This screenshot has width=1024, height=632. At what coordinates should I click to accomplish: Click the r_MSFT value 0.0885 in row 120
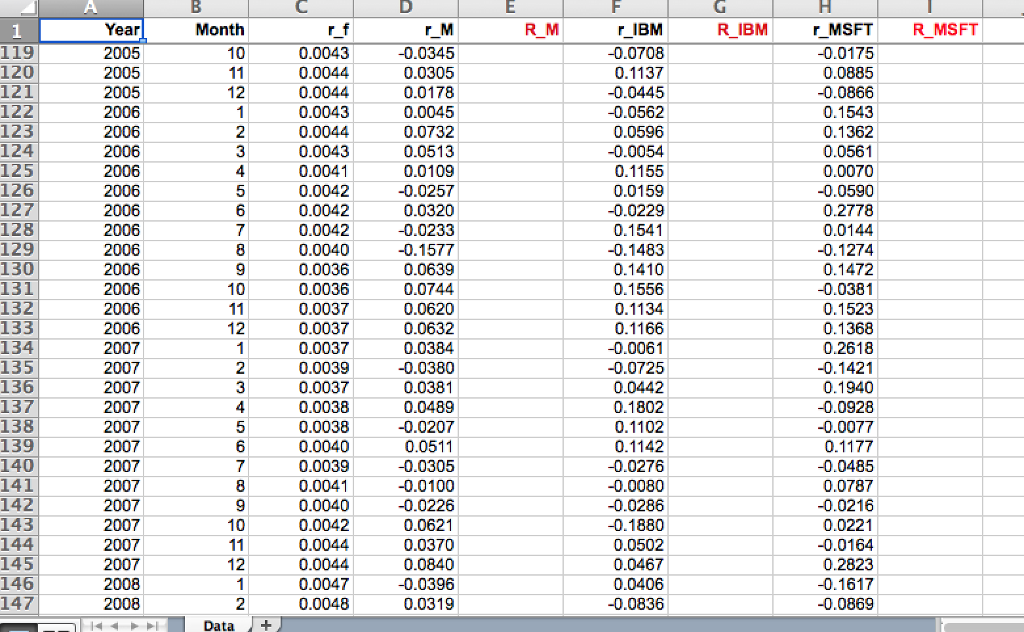pyautogui.click(x=848, y=73)
